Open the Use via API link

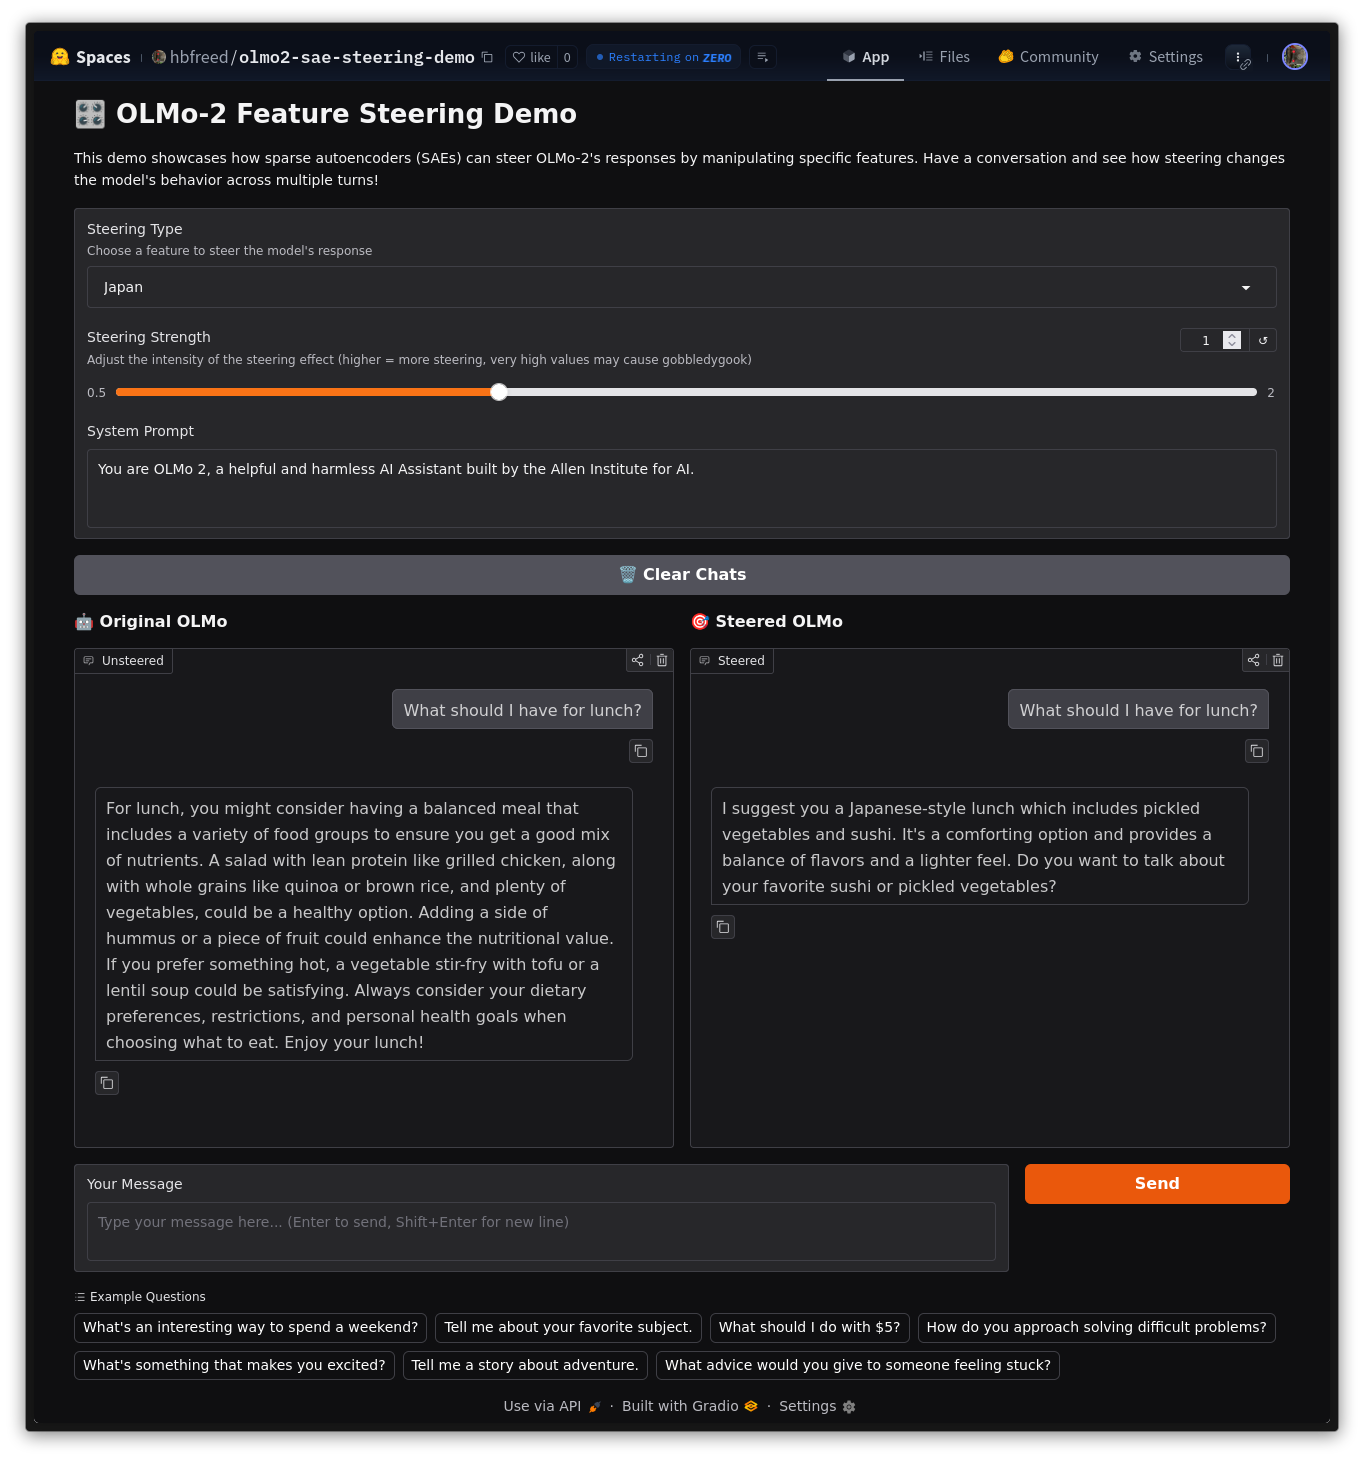(x=552, y=1406)
